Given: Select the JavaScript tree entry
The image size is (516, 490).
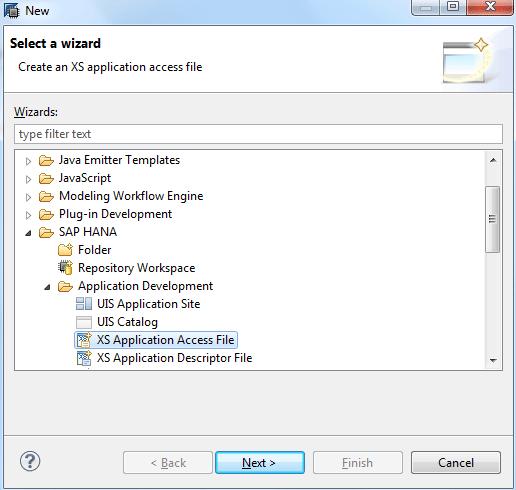Looking at the screenshot, I should click(85, 178).
